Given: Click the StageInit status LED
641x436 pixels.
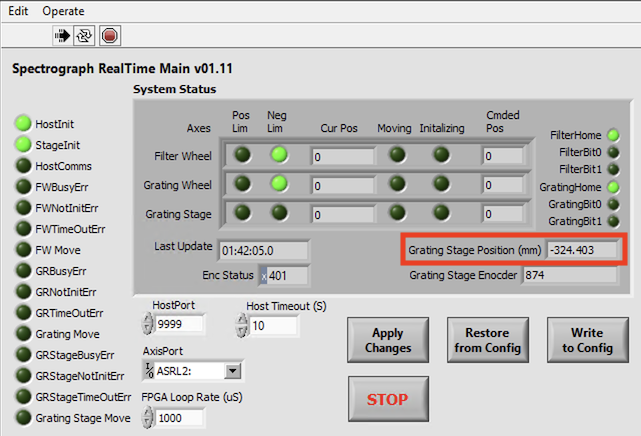Looking at the screenshot, I should click(23, 145).
